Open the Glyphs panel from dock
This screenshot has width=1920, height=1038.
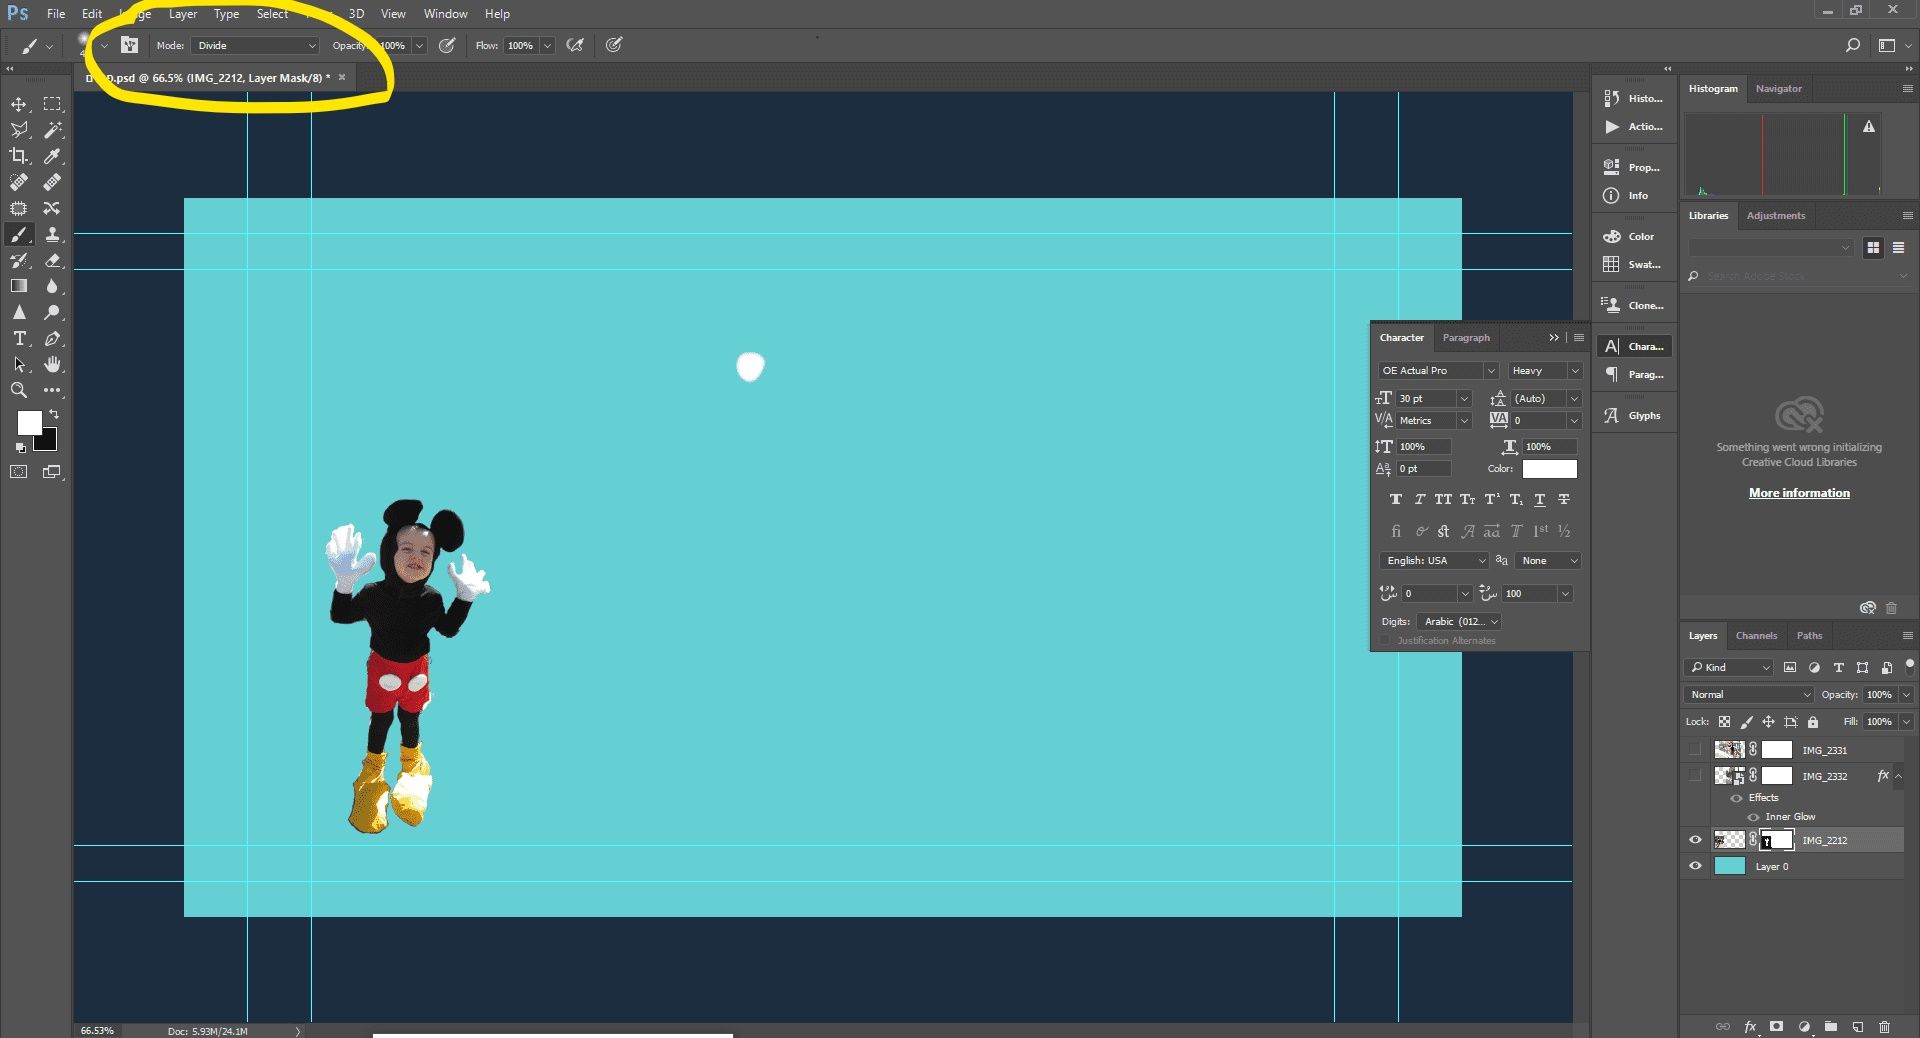(1633, 415)
